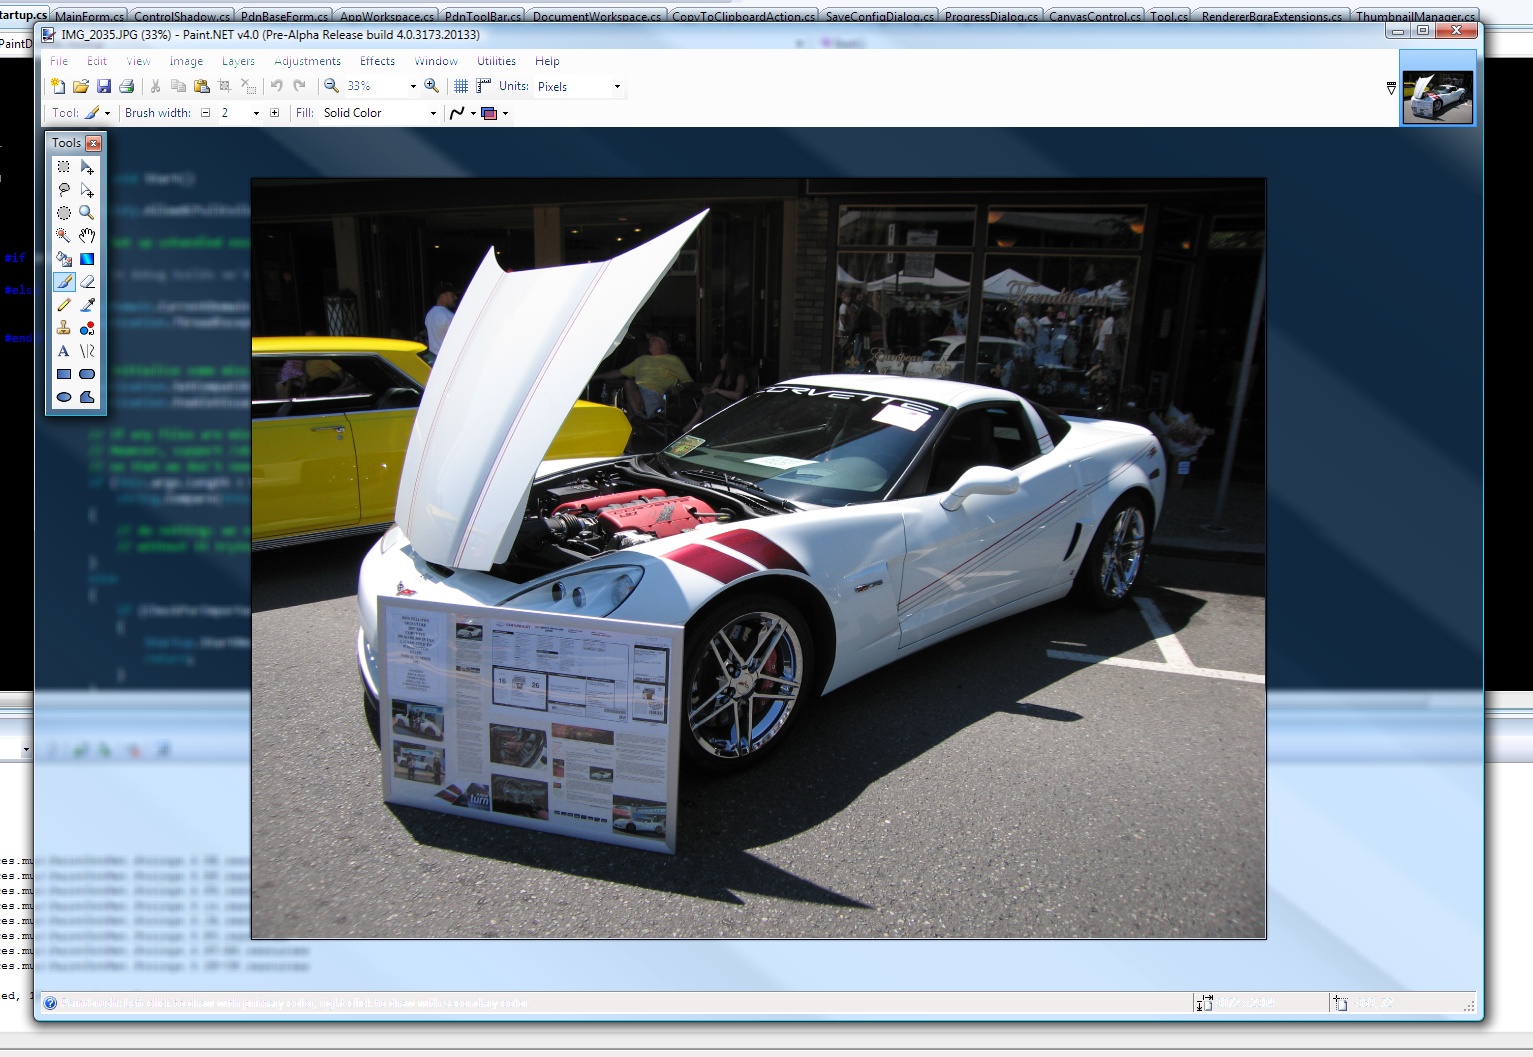Screen dimensions: 1533x1057
Task: Click the Save floppy disk icon
Action: 104,86
